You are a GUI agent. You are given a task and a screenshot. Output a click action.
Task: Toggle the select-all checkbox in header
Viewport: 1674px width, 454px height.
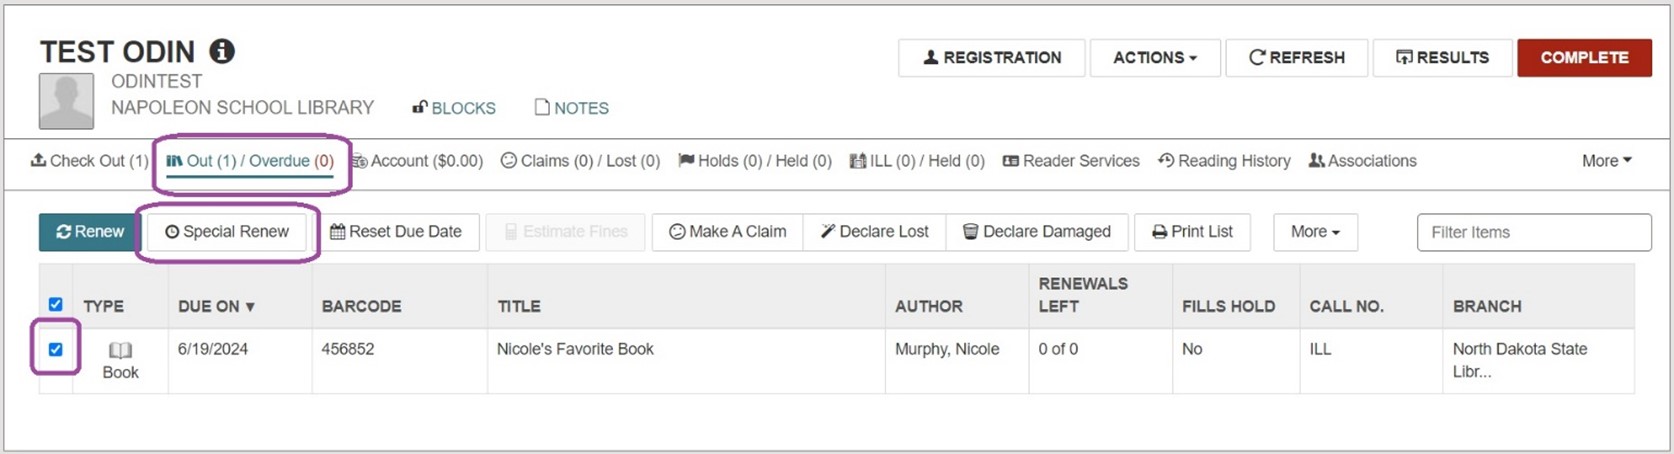56,304
